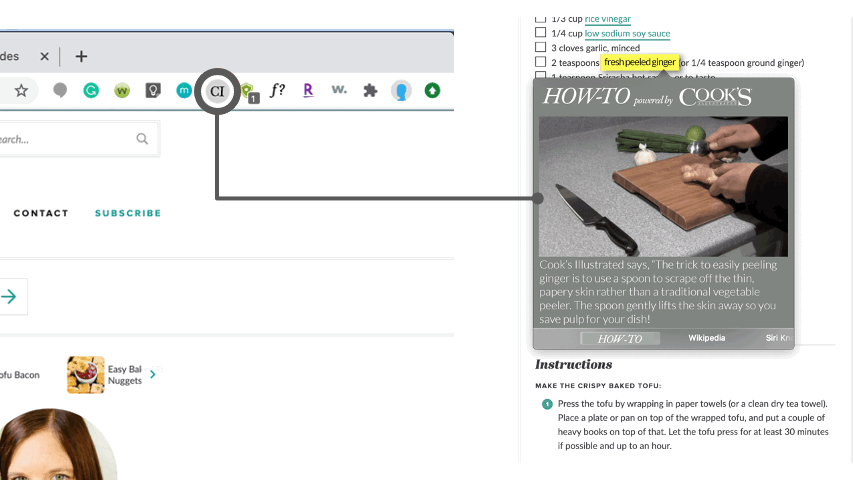
Task: Click the highlighted fresh peeled ginger text
Action: [x=639, y=62]
